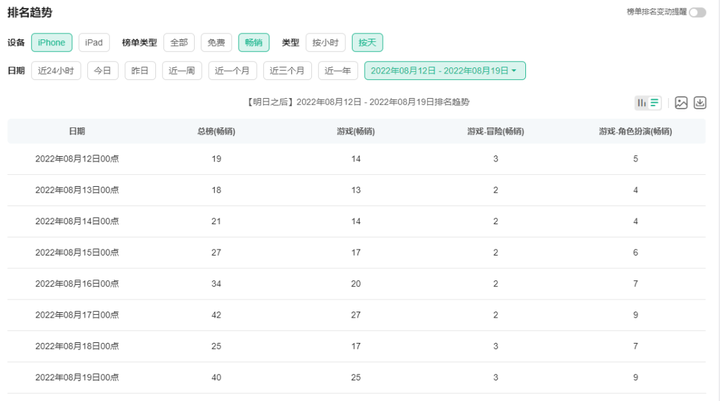This screenshot has height=401, width=720.
Task: Select the iPad device option
Action: 94,43
